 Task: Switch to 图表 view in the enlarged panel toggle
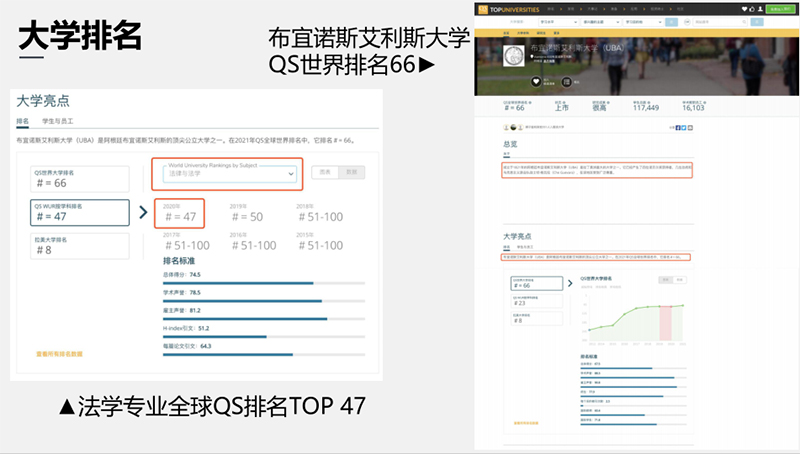click(x=325, y=172)
